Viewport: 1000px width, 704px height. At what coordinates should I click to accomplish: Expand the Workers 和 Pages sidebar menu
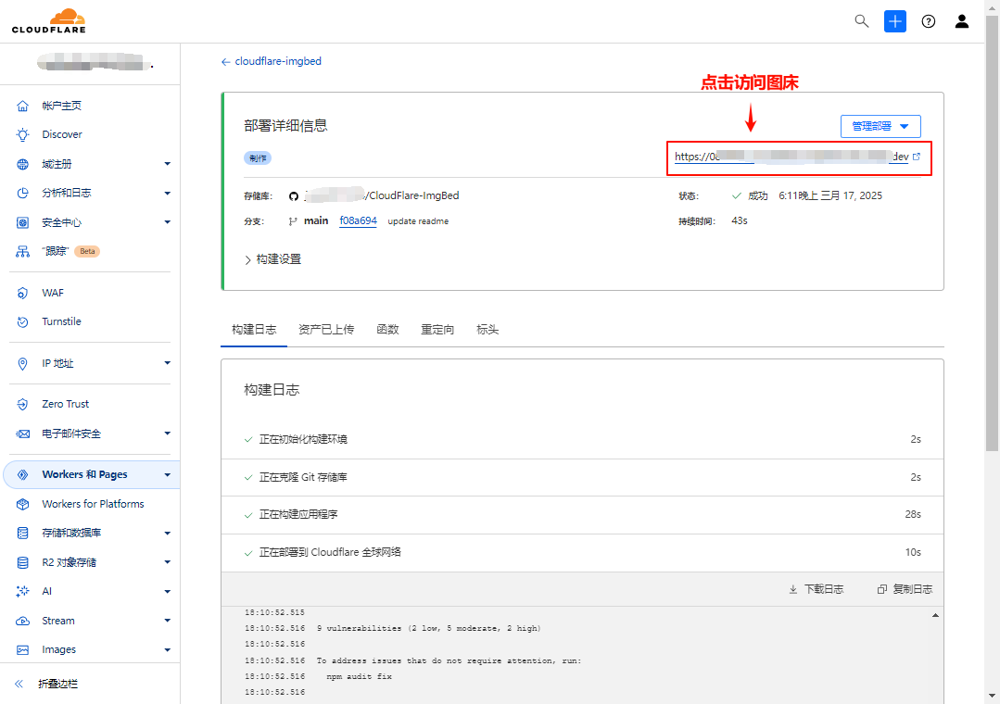167,475
